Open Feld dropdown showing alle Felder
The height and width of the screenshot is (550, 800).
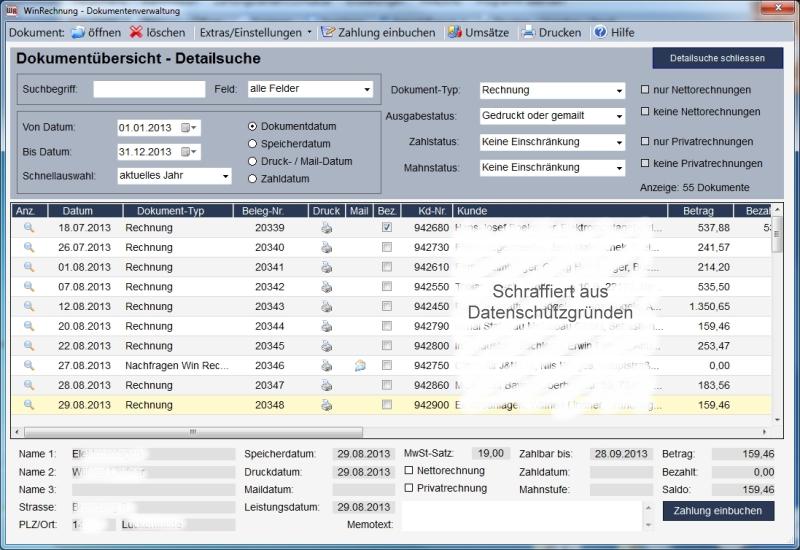[x=310, y=89]
